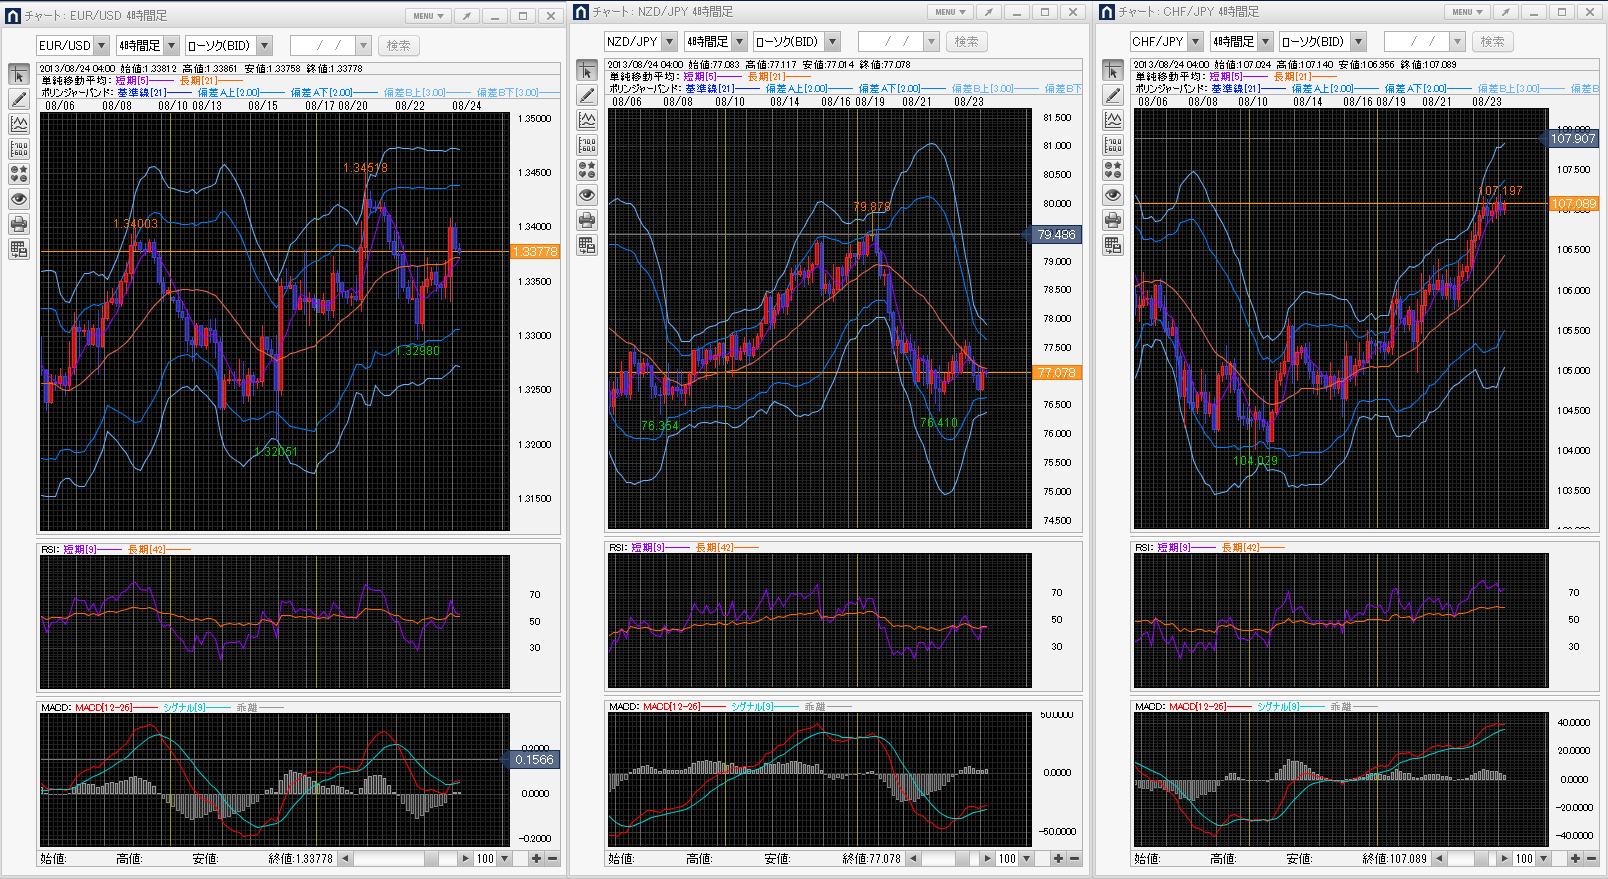Select the crosshair cursor tool in EUR/USD chart

[19, 75]
